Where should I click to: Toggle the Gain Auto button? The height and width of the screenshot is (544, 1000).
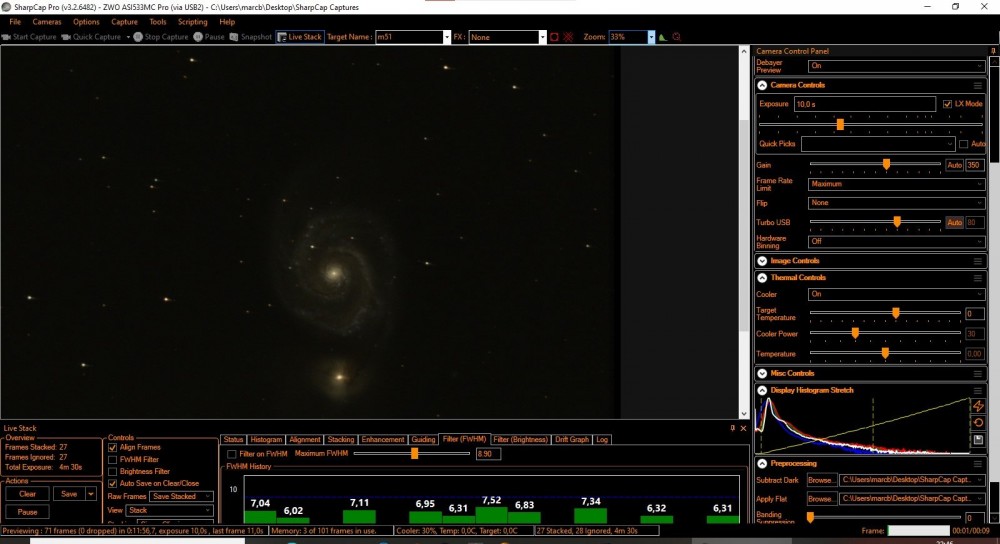[954, 165]
